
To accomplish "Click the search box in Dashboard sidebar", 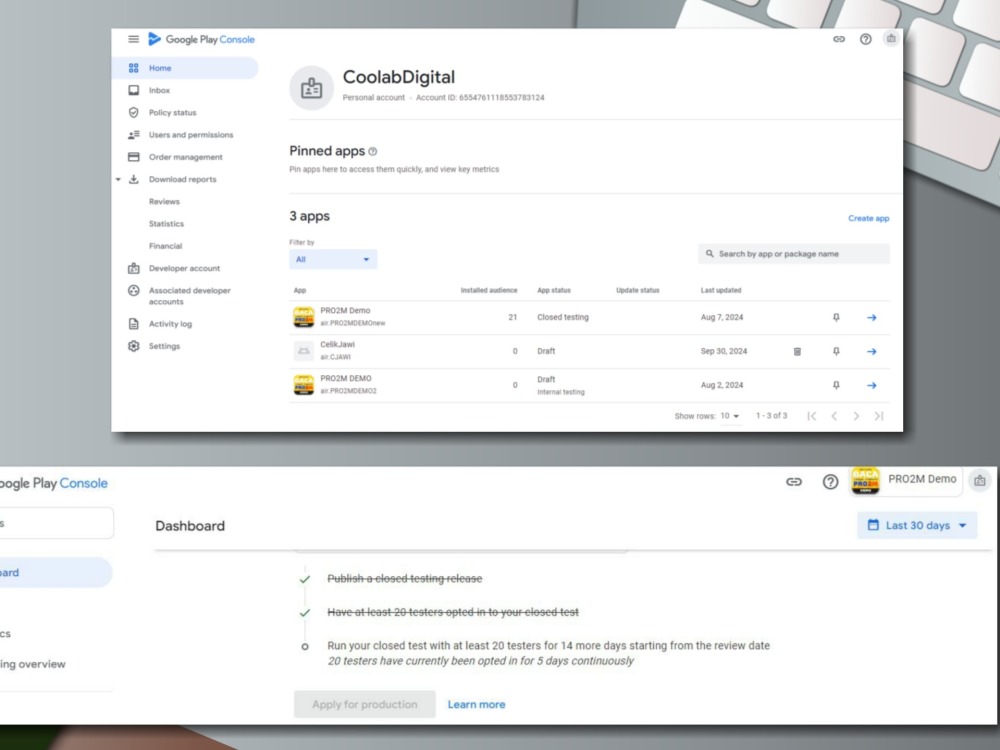I will [56, 523].
